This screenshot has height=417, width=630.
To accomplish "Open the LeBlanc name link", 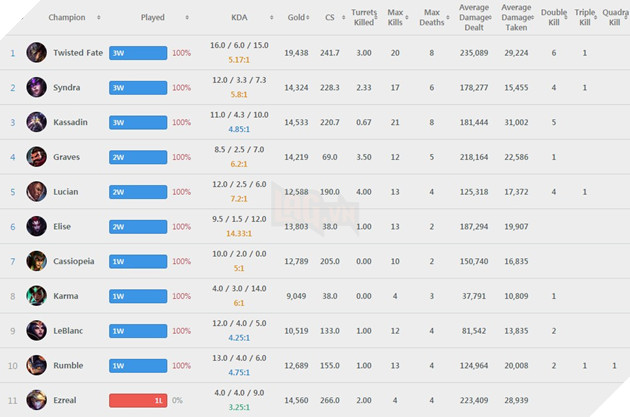I will pyautogui.click(x=68, y=331).
